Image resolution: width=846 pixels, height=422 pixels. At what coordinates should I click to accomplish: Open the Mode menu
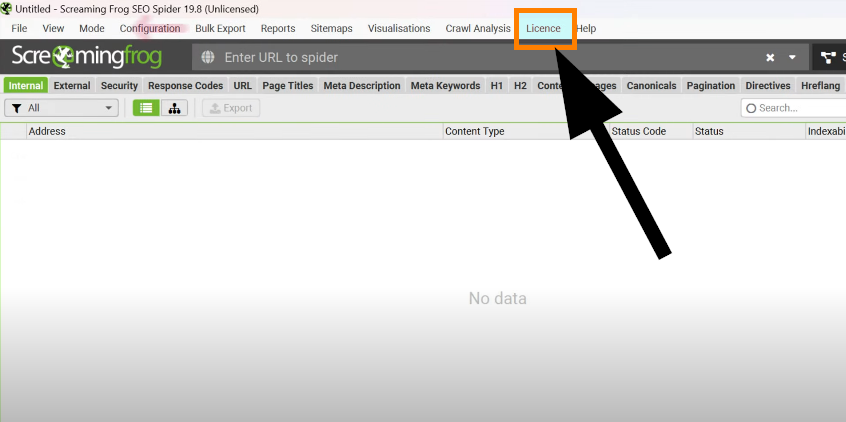tap(92, 29)
